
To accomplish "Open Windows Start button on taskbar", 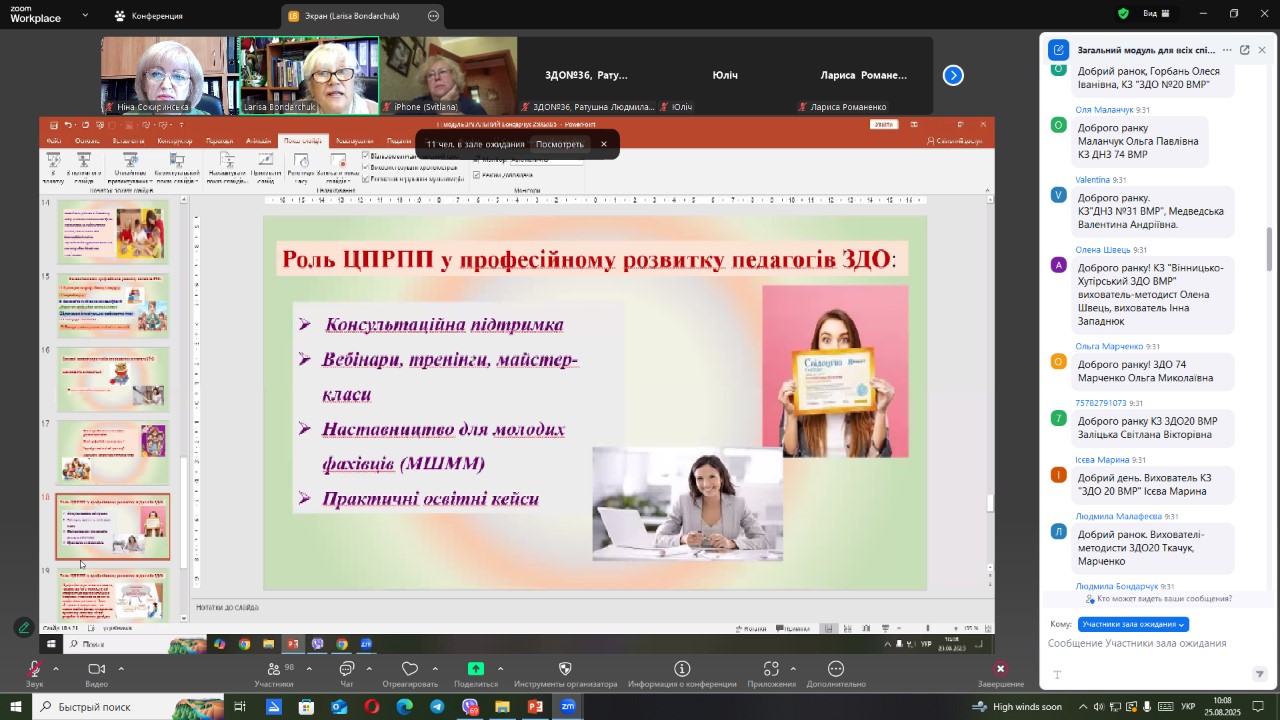I will (x=15, y=707).
